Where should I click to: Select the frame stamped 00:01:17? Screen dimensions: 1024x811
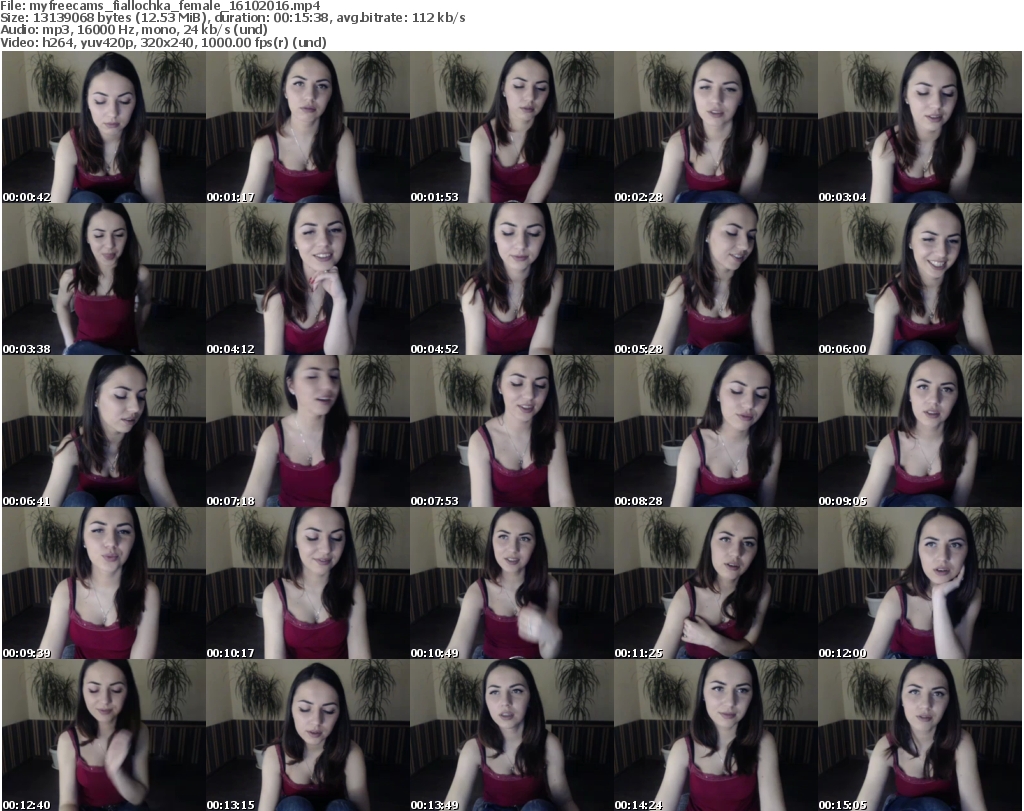point(307,128)
